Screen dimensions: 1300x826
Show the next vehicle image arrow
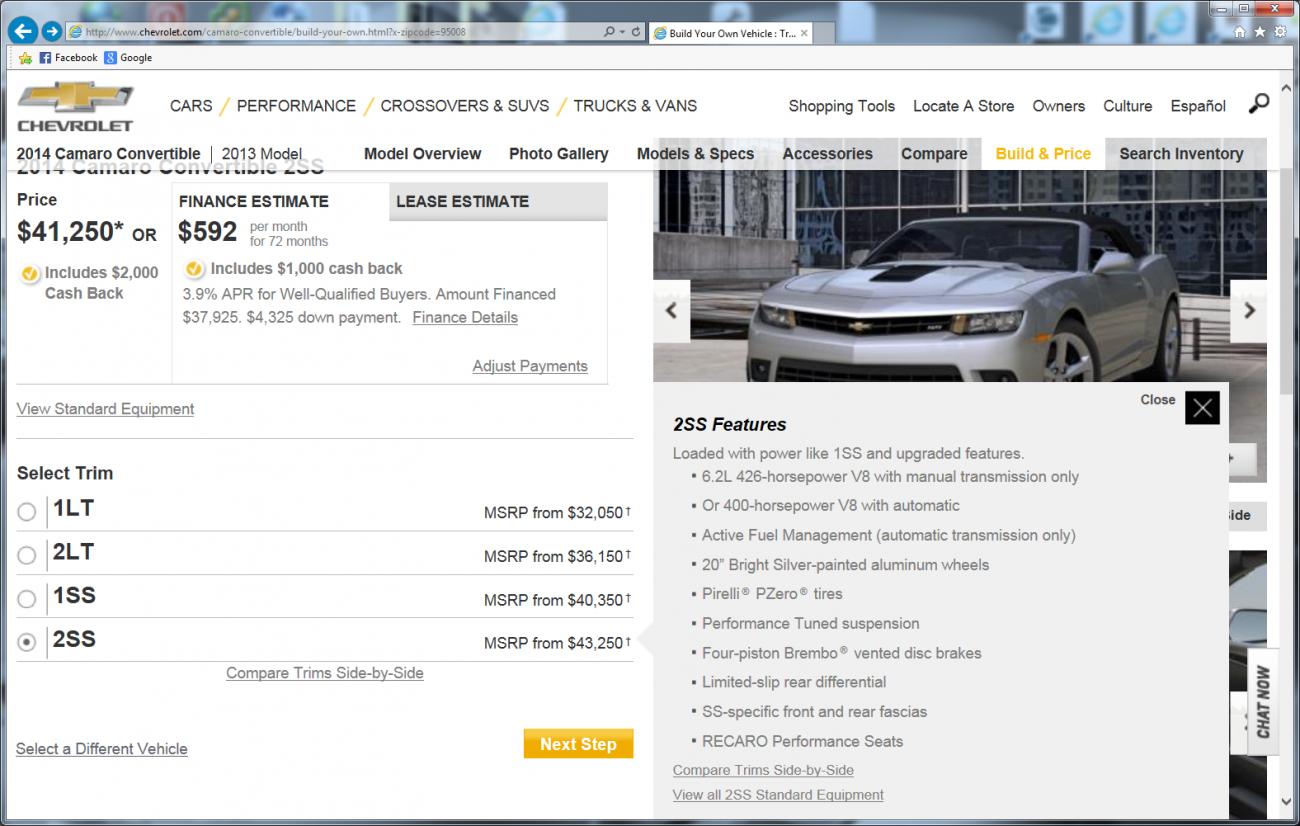point(1249,310)
